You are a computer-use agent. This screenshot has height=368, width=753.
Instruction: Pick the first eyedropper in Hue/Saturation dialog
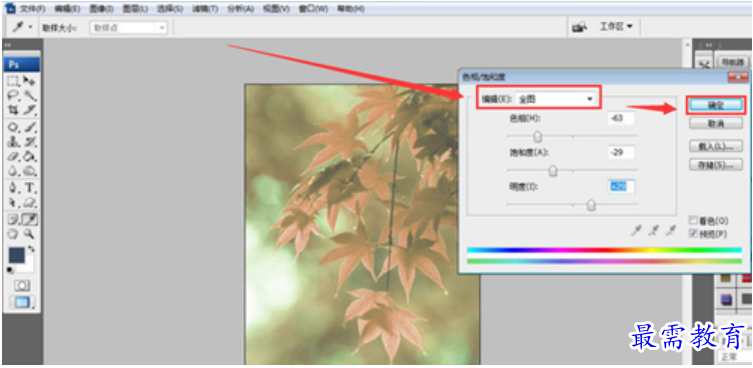pos(636,231)
